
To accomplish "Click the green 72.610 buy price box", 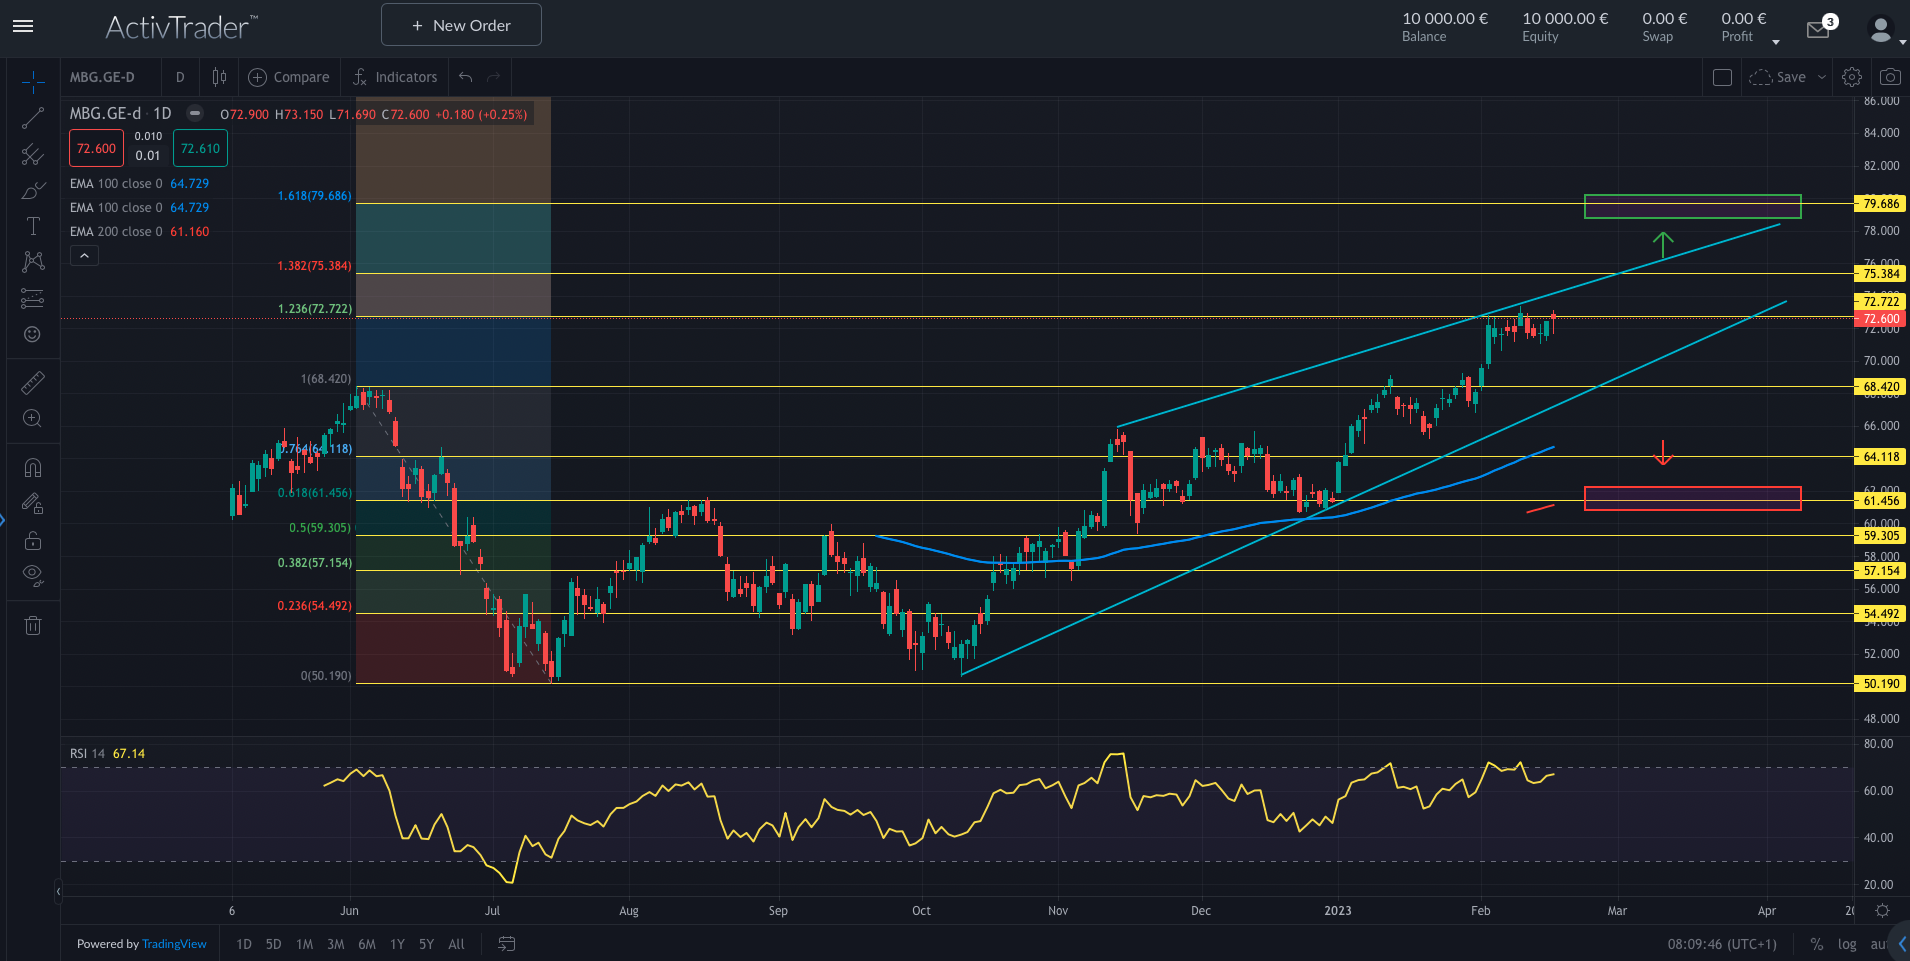I will pos(200,149).
